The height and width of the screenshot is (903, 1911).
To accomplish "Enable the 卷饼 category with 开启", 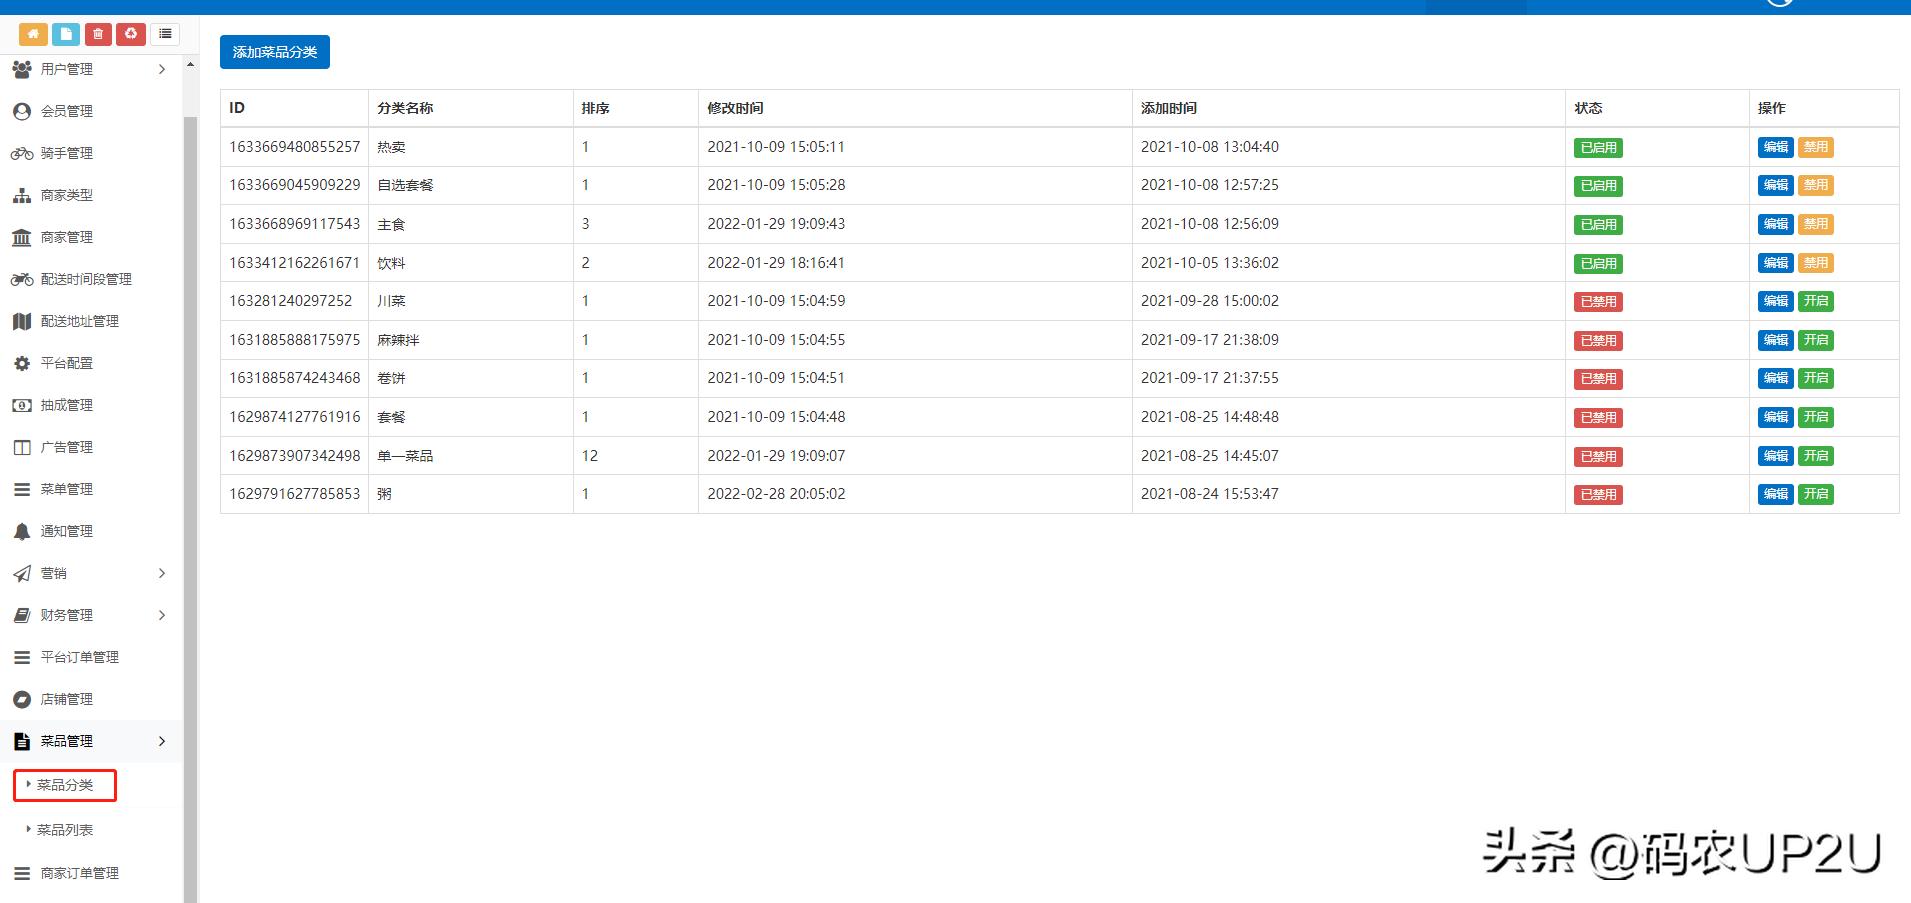I will pyautogui.click(x=1816, y=378).
